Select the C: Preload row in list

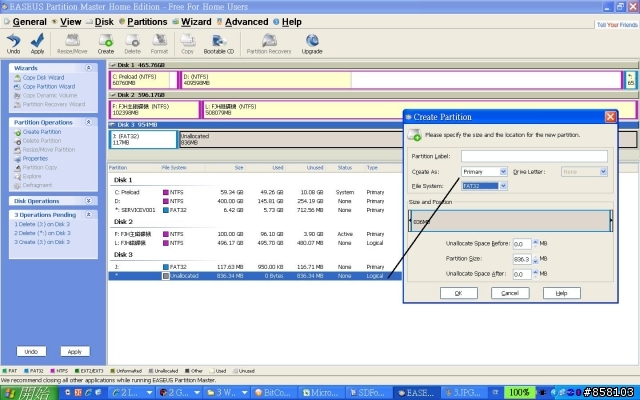tap(254, 192)
